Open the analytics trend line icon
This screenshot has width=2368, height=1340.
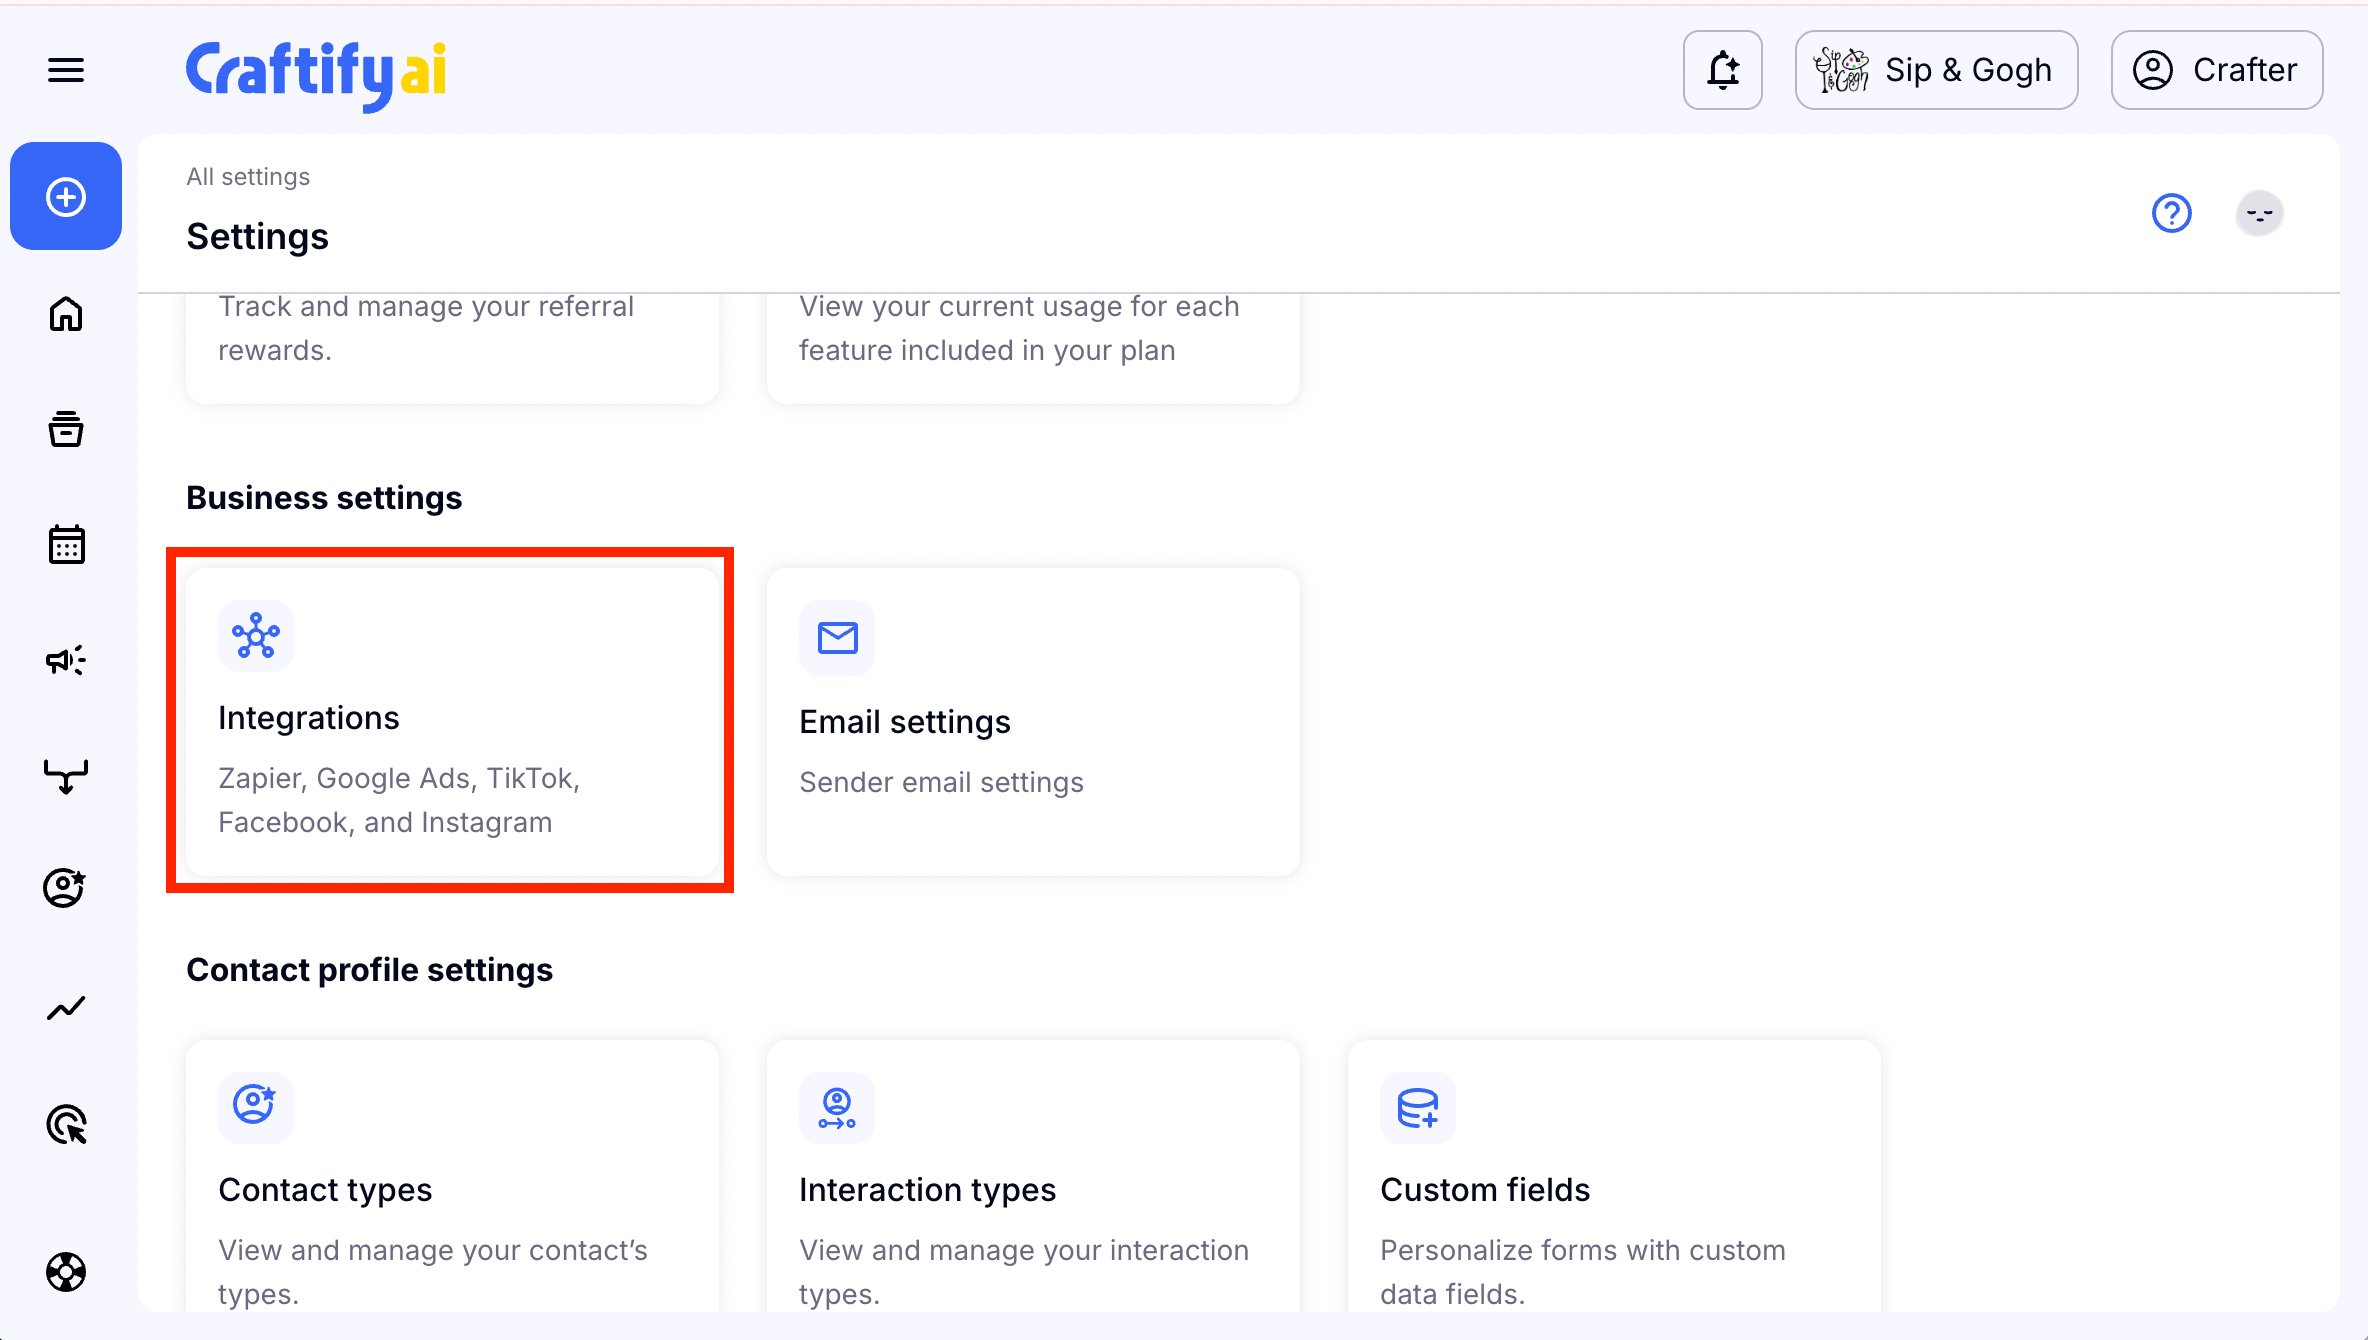pos(66,1008)
